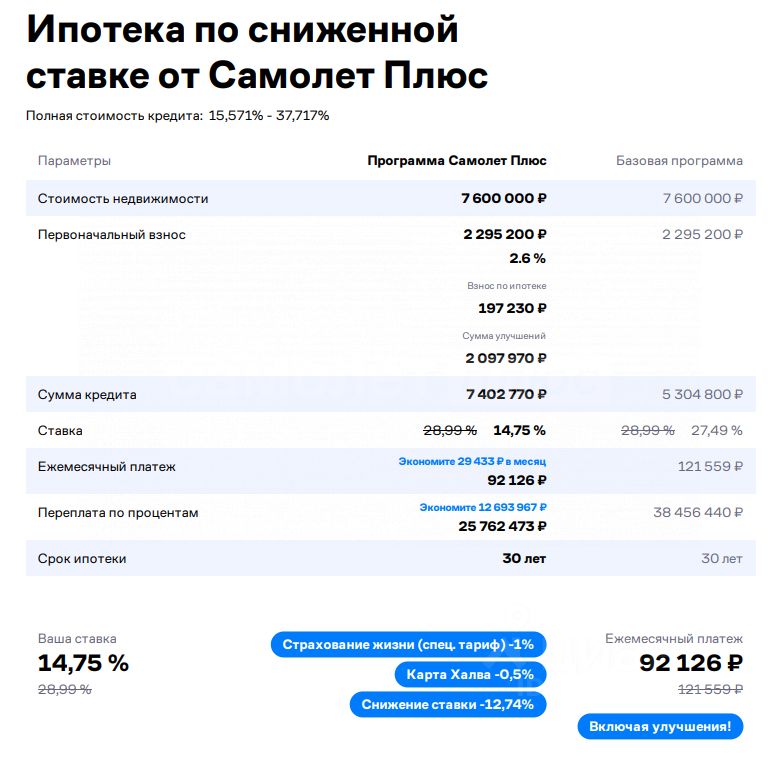The image size is (779, 761).
Task: Click the full loan cost percentage line
Action: pos(177,116)
